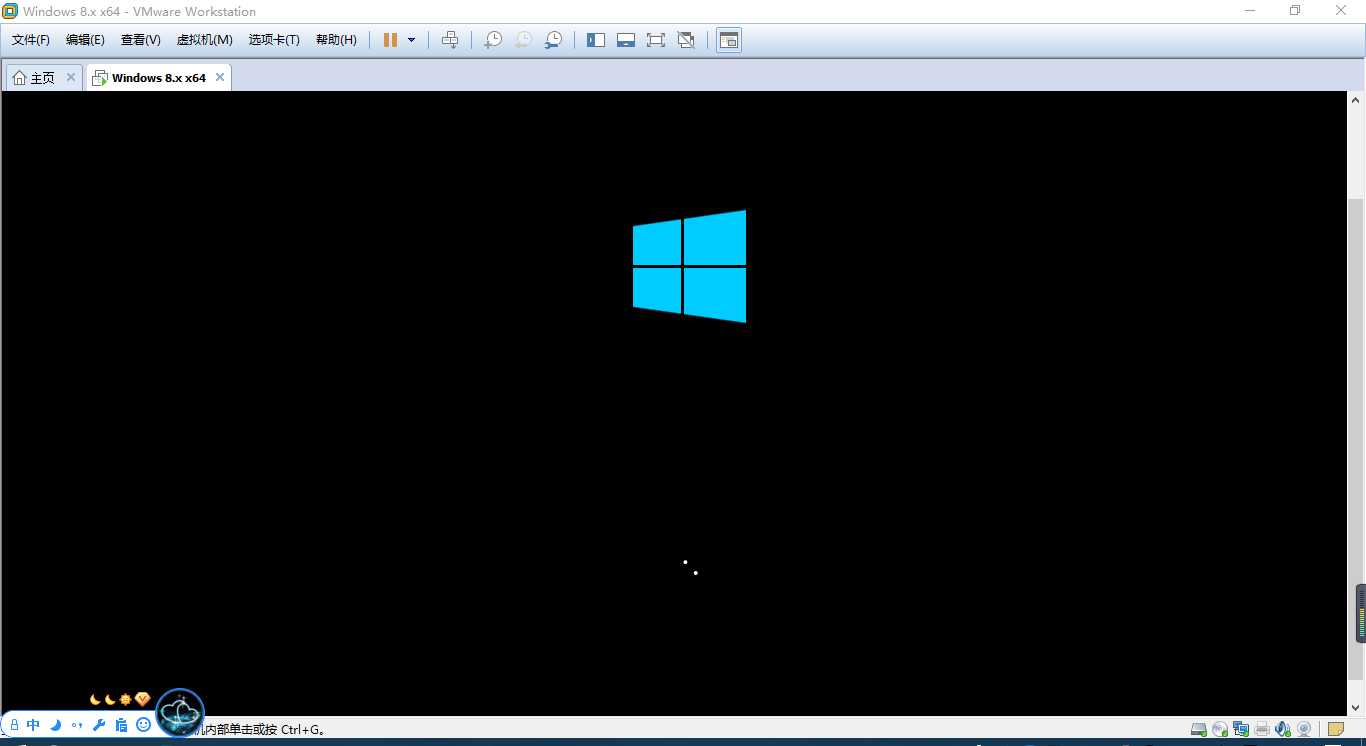
Task: Click the webcam device status icon
Action: [1304, 729]
